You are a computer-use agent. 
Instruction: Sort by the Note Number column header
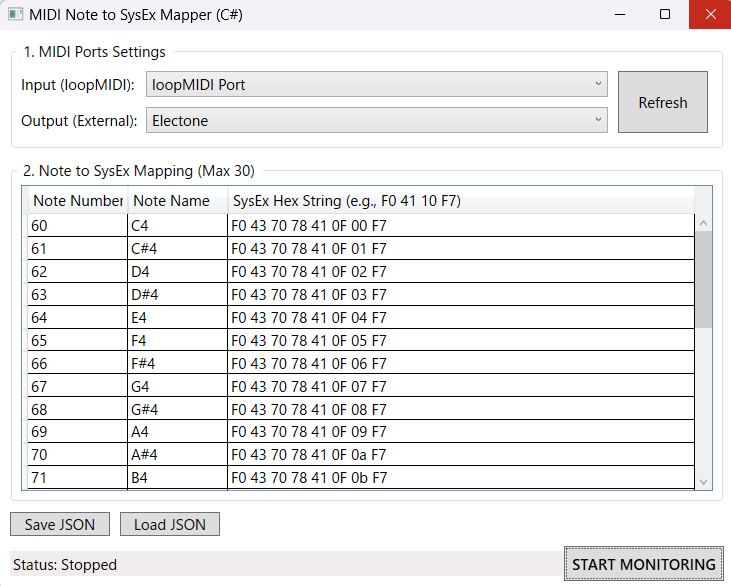pos(78,201)
